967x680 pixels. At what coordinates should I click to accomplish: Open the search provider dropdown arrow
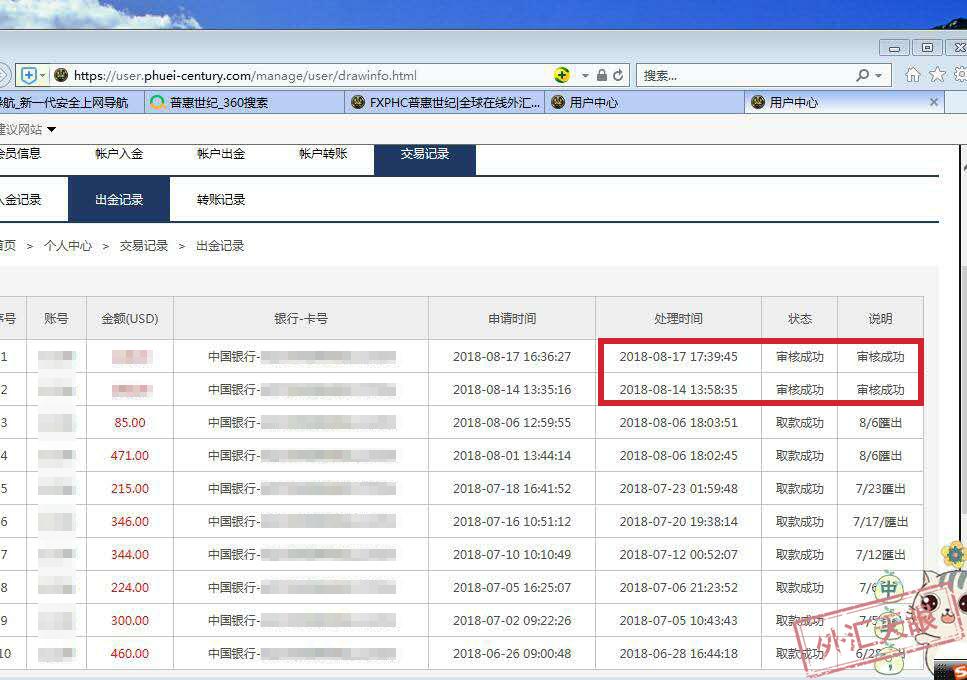[x=877, y=75]
